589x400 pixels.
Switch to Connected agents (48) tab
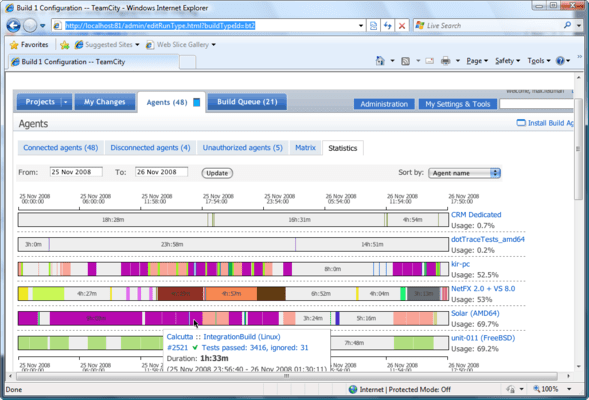[x=60, y=148]
